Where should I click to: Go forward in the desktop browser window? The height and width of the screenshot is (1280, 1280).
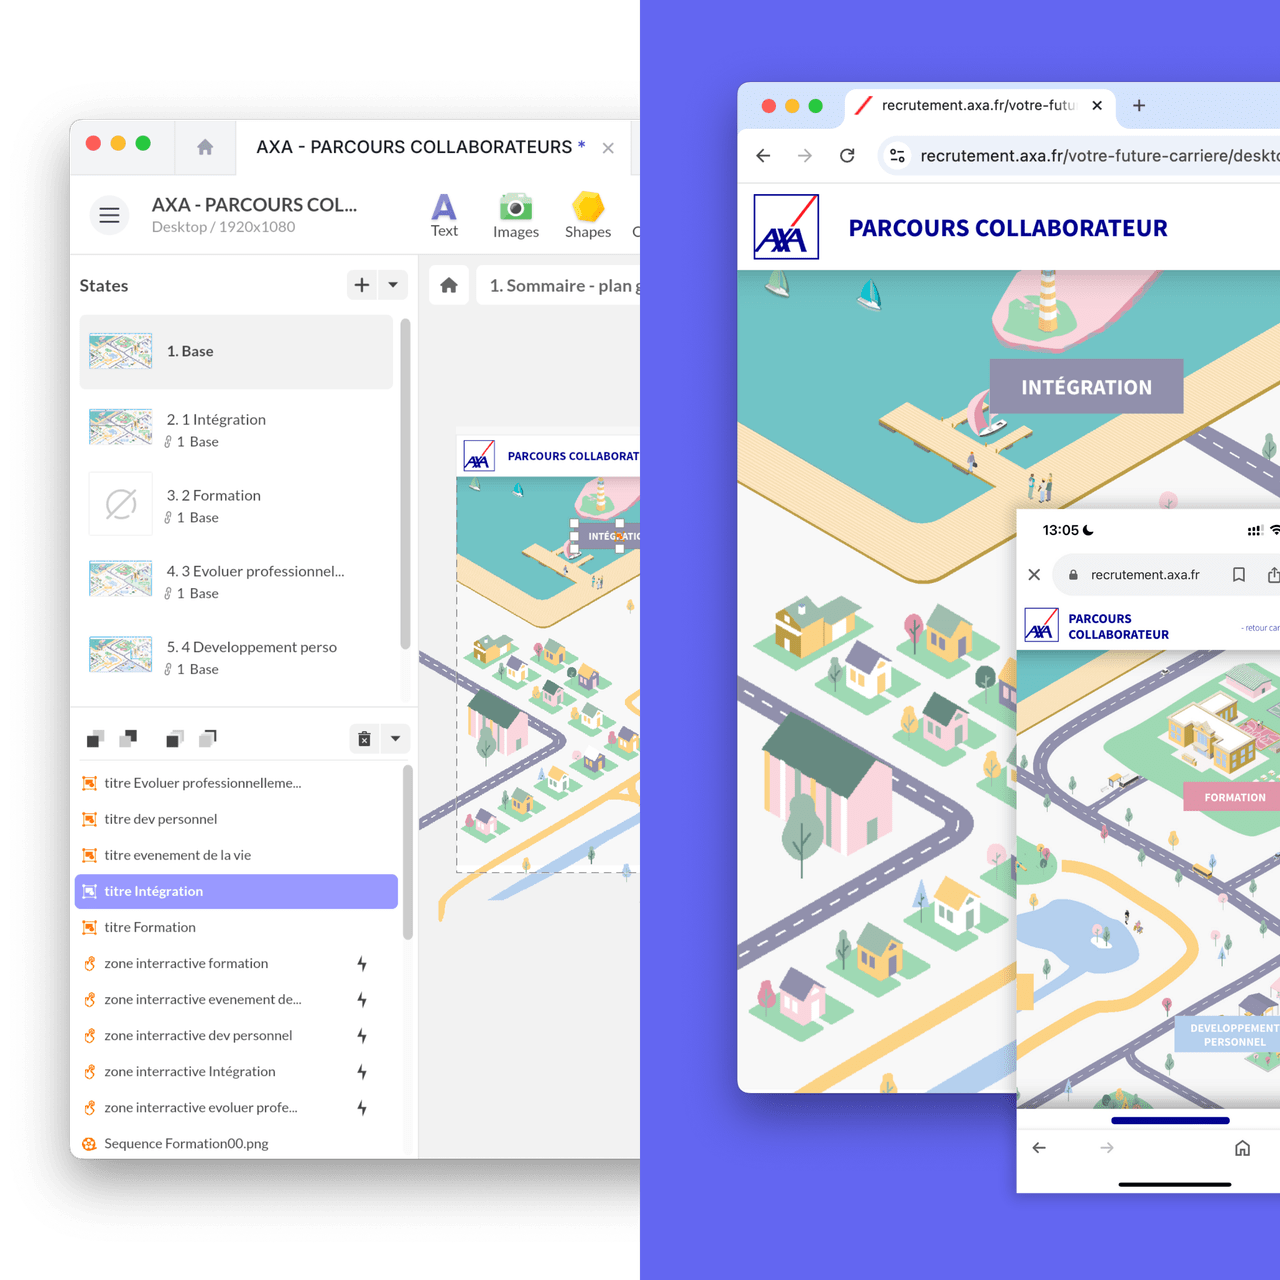click(x=805, y=156)
